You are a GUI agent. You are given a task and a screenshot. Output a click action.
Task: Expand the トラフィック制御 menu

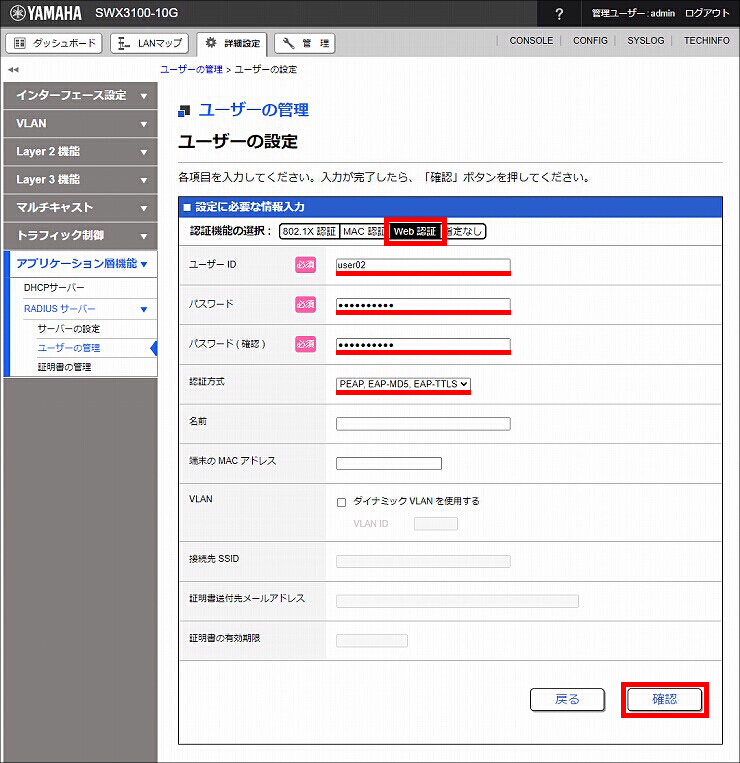pos(80,236)
